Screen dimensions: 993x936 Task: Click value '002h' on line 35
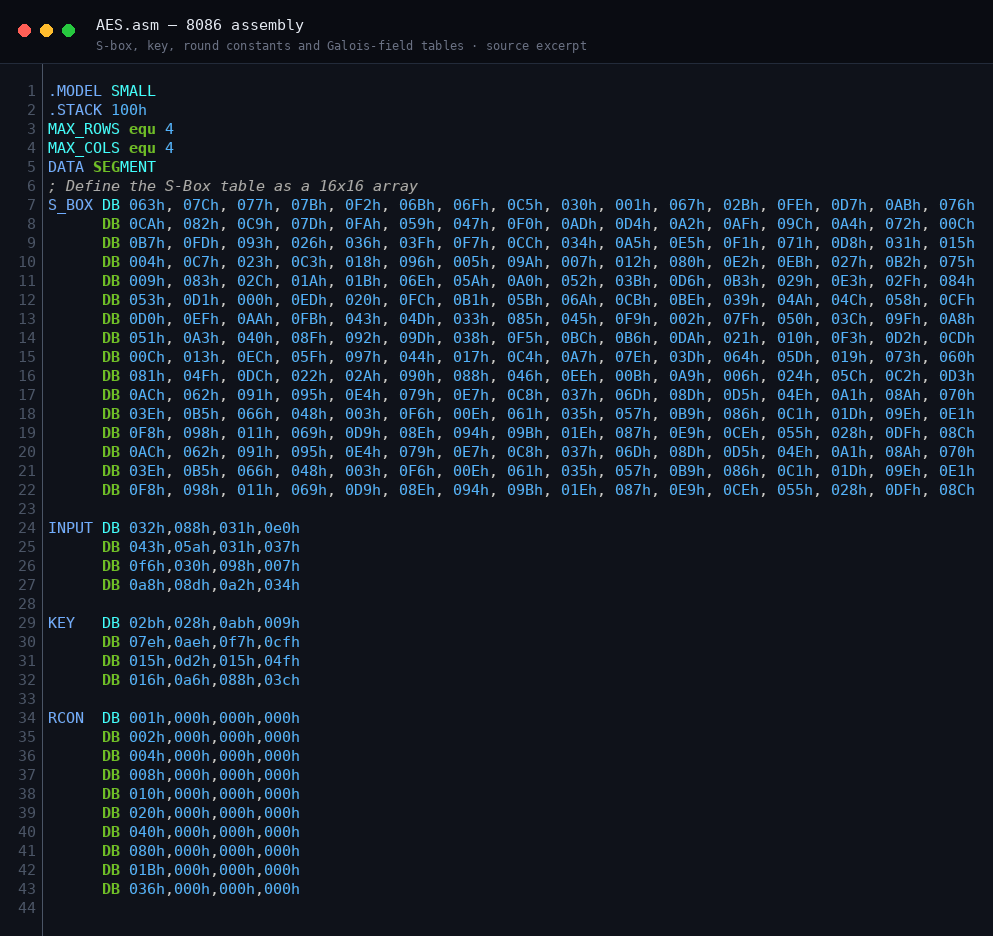click(x=147, y=737)
